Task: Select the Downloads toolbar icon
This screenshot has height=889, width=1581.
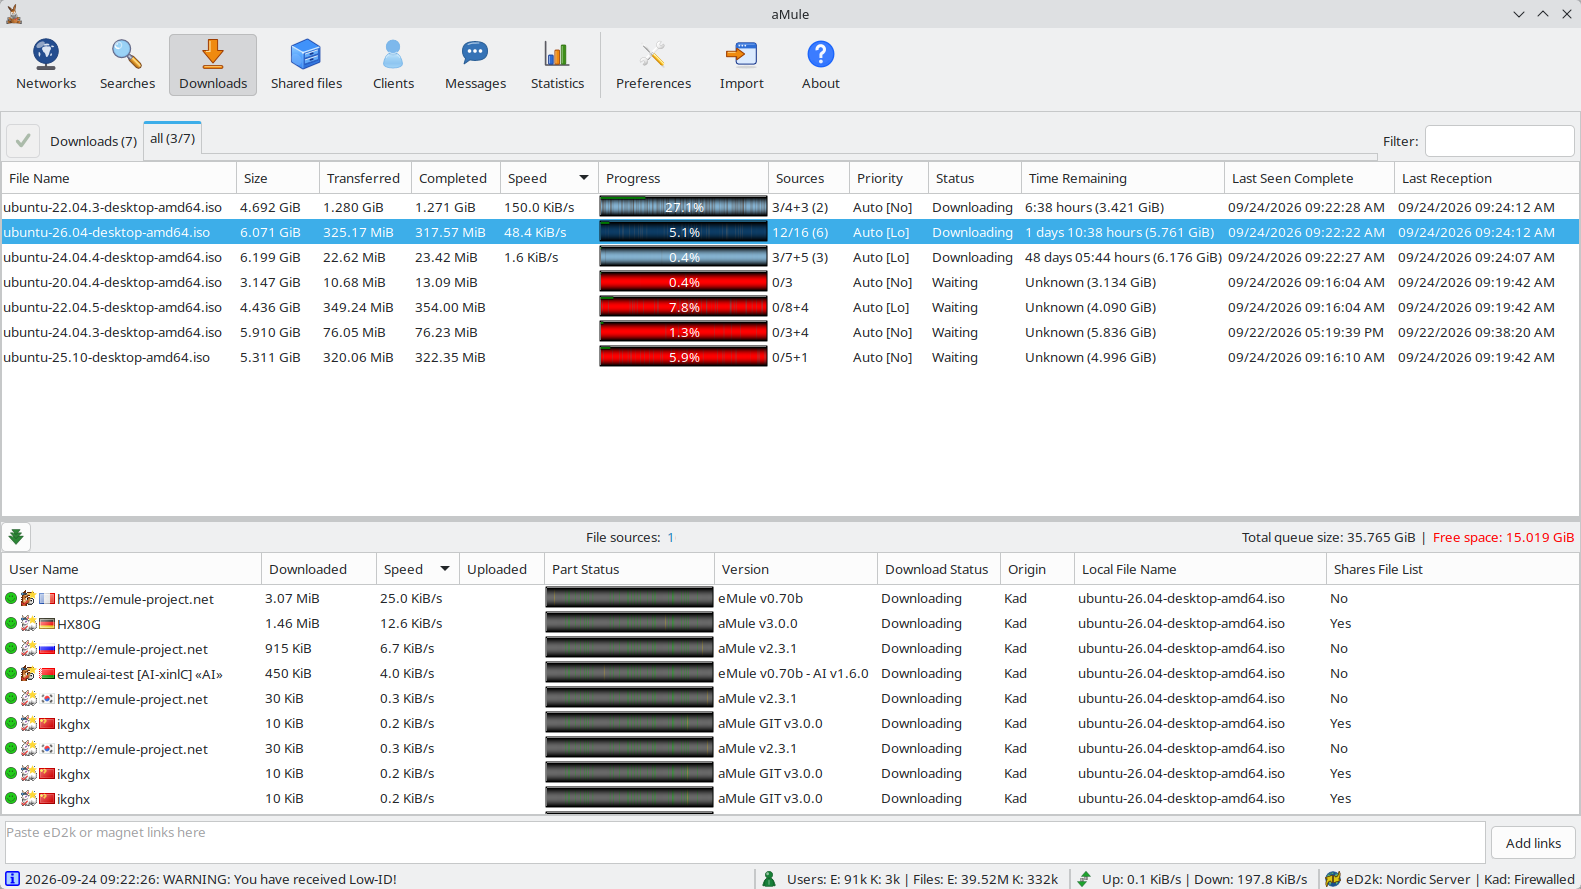Action: point(213,65)
